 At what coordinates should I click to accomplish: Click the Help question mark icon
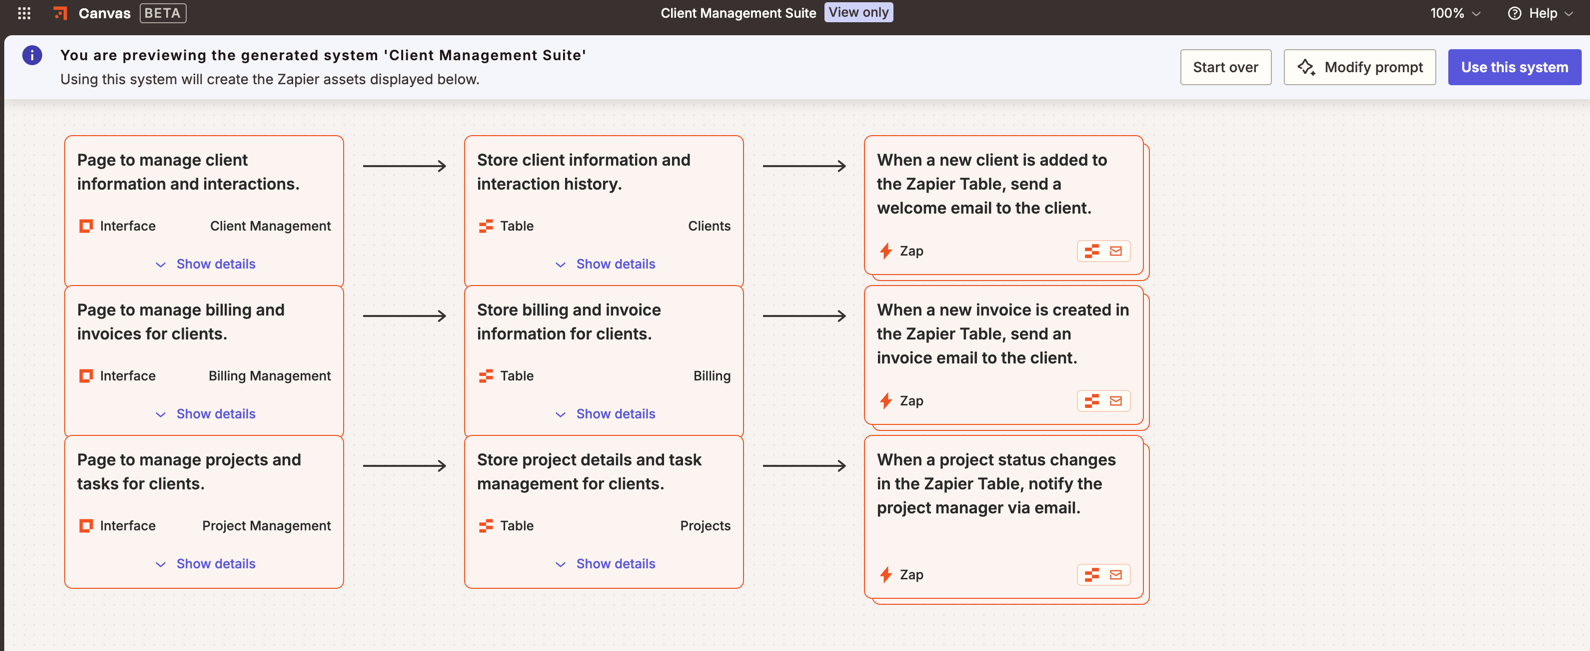tap(1514, 13)
